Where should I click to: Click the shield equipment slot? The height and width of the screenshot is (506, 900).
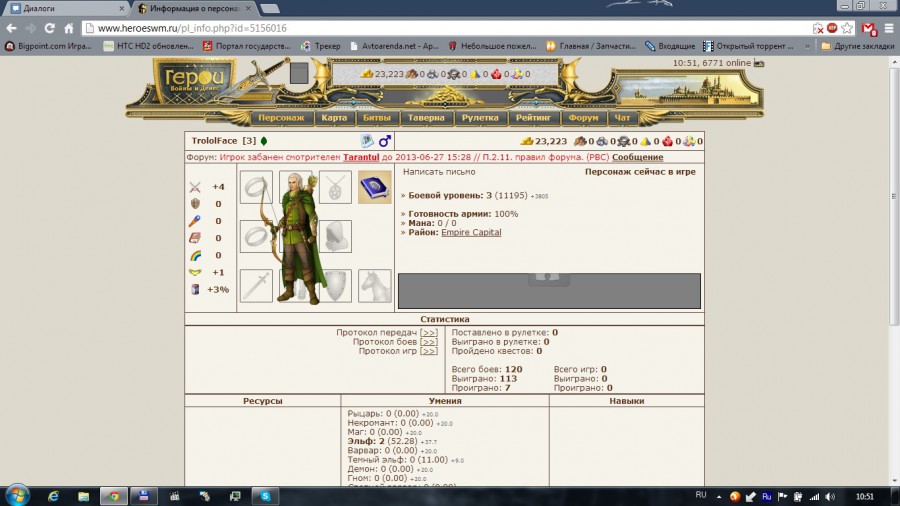[x=335, y=286]
